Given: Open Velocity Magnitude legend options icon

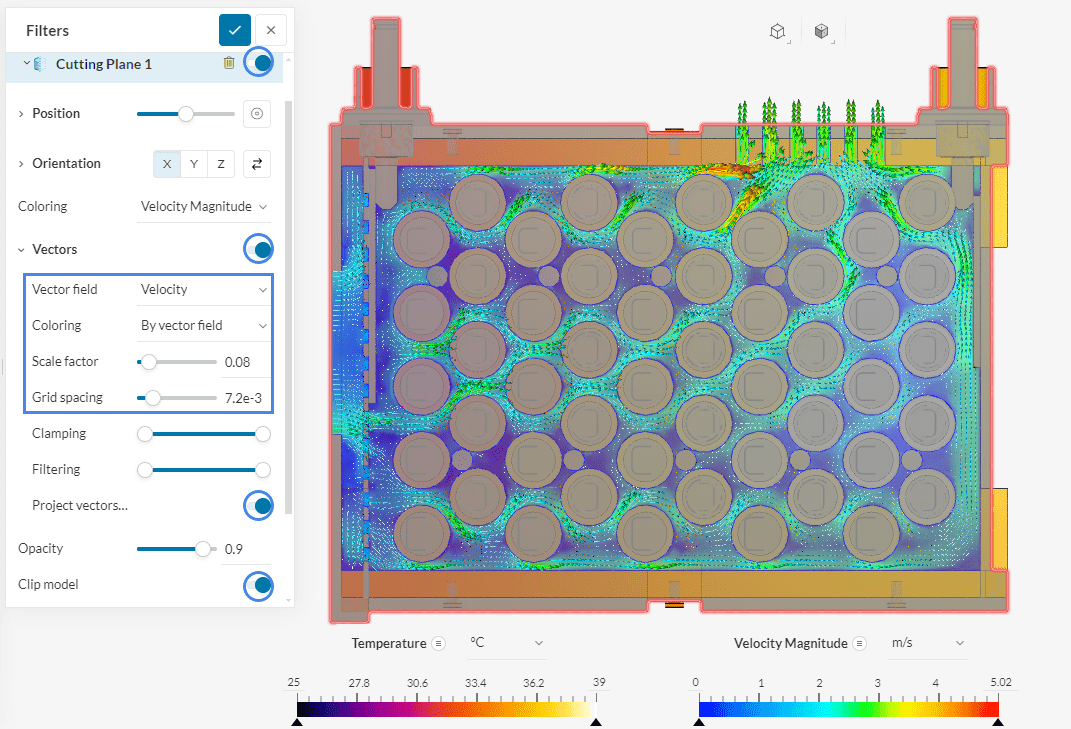Looking at the screenshot, I should 860,643.
